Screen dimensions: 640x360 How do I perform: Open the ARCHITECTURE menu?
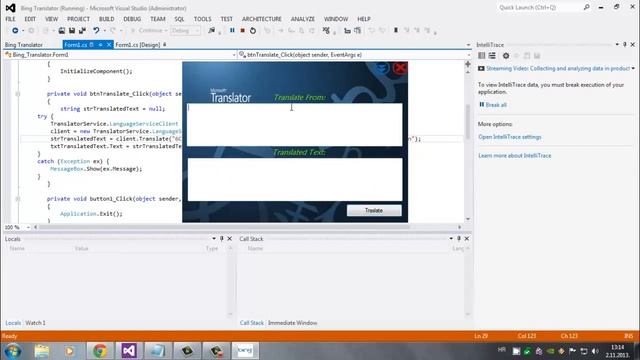pyautogui.click(x=262, y=19)
